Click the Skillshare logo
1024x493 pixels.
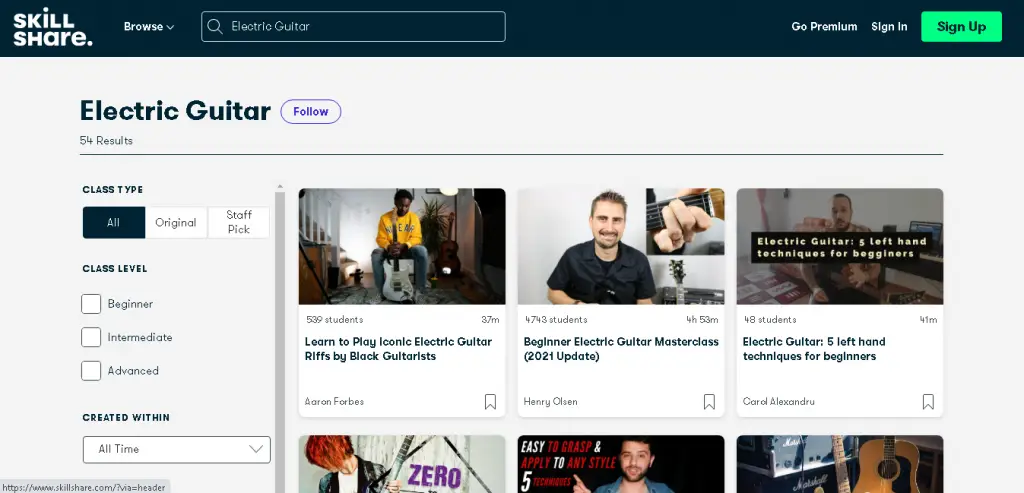pyautogui.click(x=53, y=27)
